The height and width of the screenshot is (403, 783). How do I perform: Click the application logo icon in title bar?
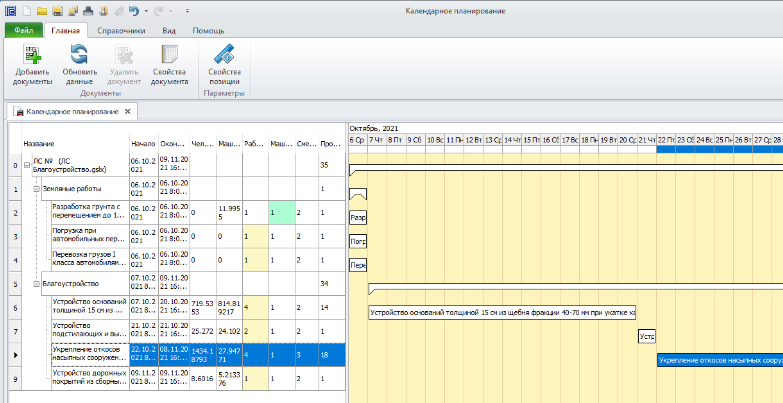10,10
